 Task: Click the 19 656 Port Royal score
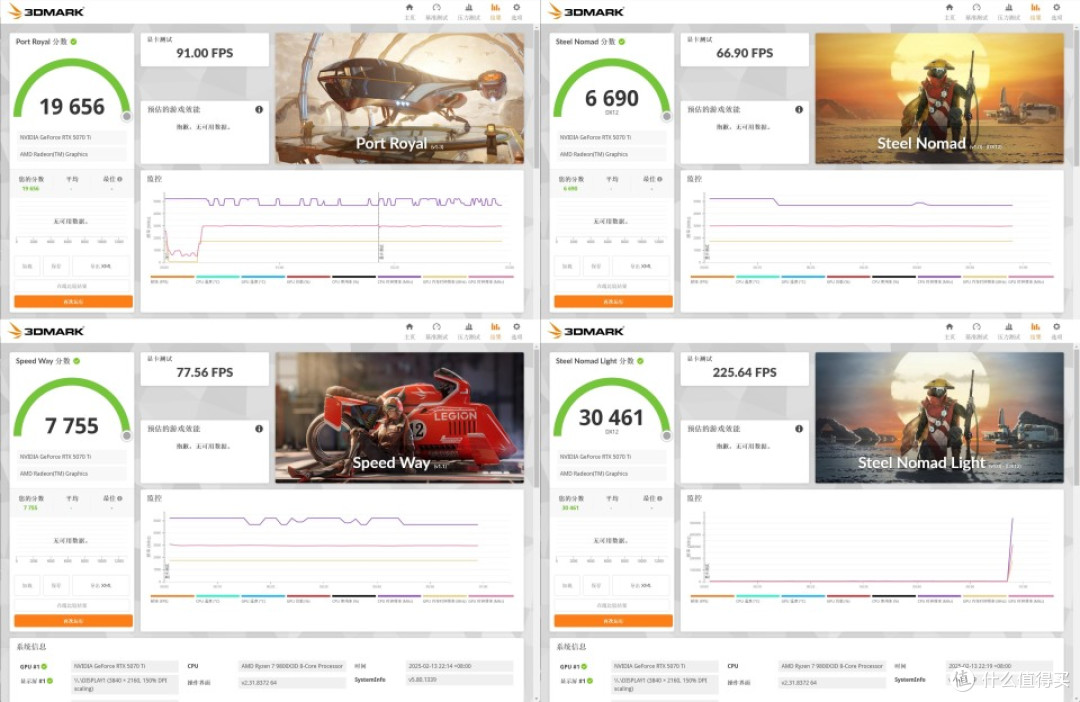pyautogui.click(x=72, y=107)
